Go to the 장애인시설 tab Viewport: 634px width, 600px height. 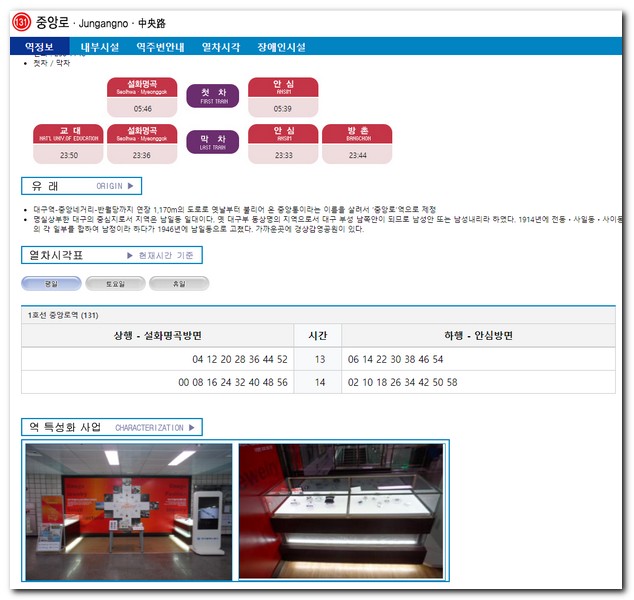point(281,47)
